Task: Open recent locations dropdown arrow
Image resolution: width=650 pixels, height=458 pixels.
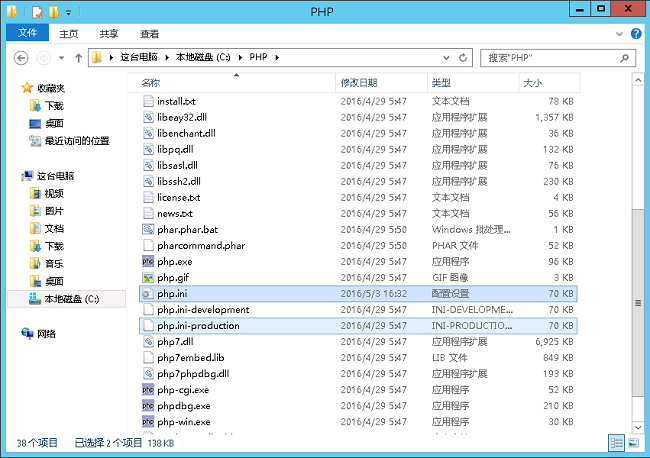Action: point(61,58)
